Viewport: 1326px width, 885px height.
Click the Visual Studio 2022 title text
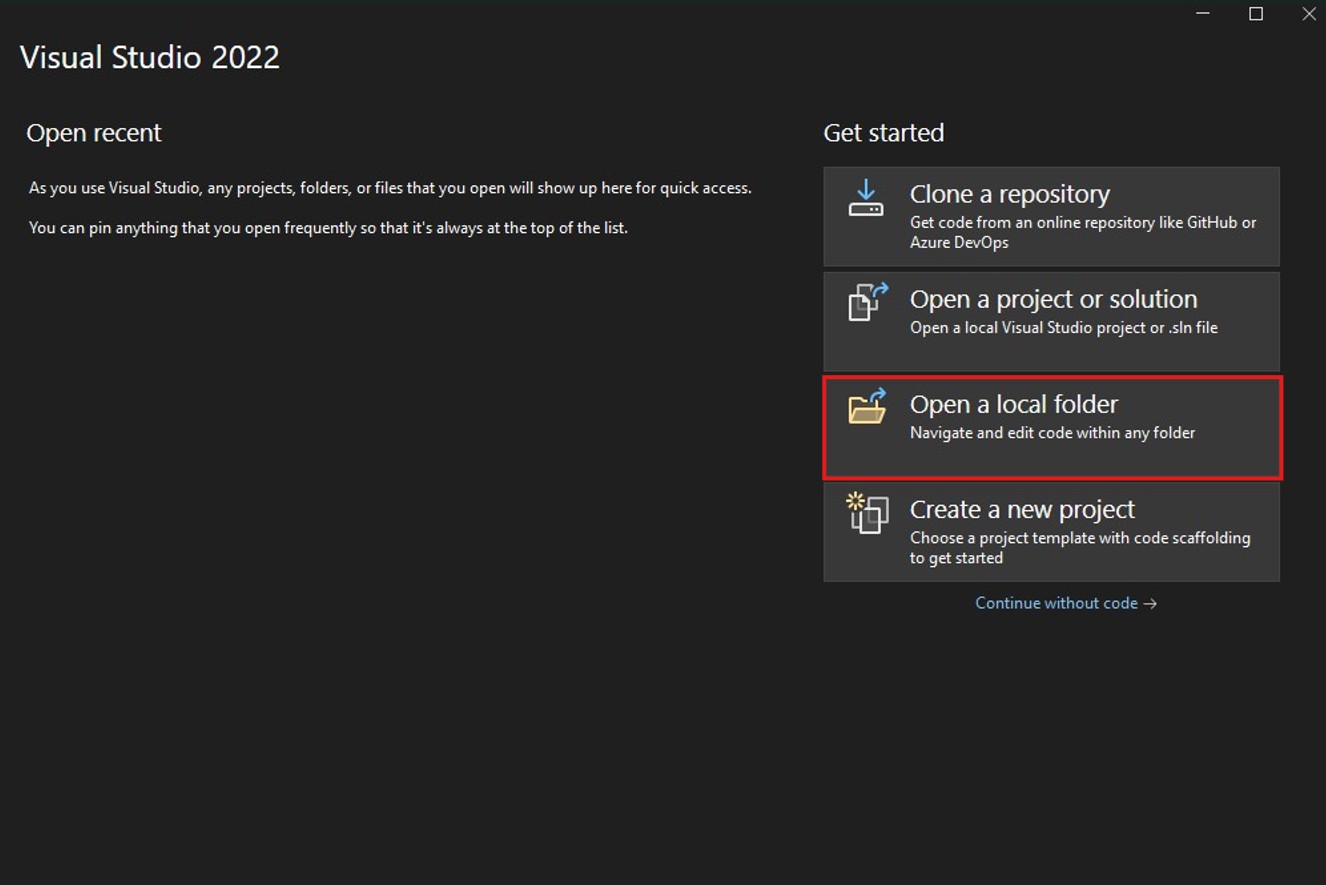pyautogui.click(x=150, y=57)
